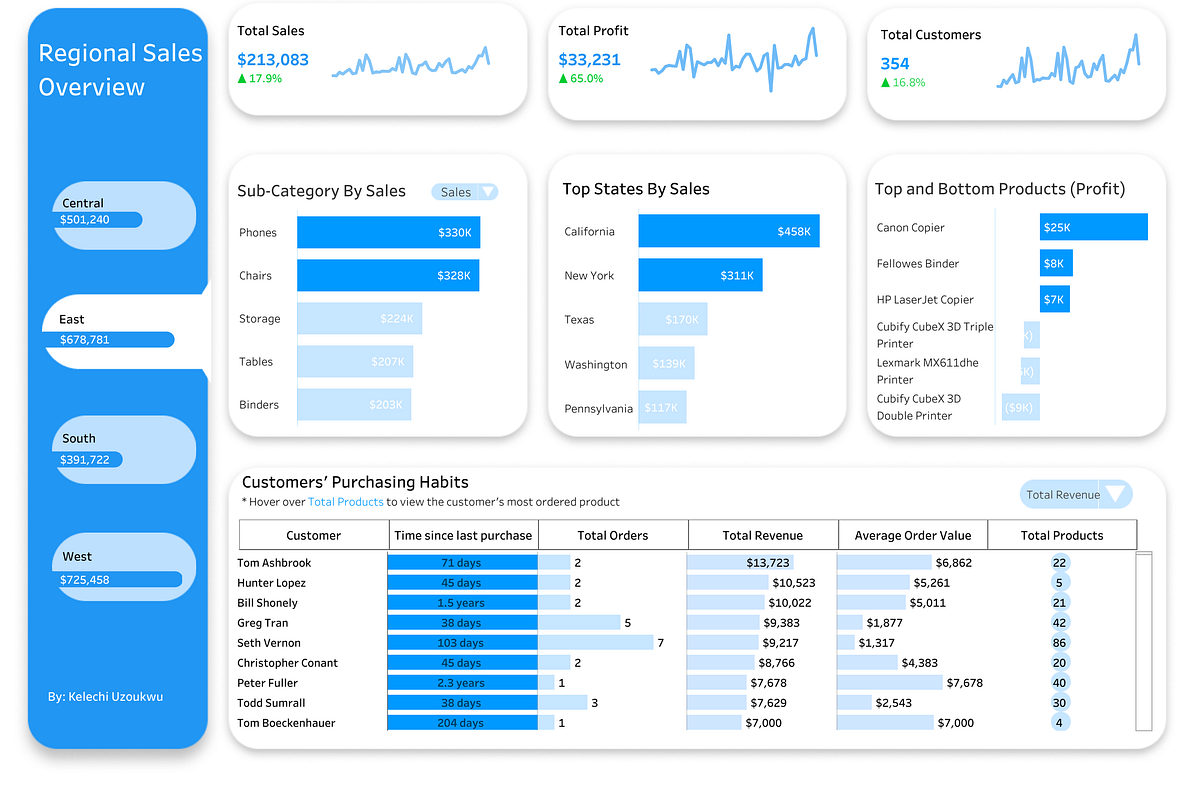Click the Canon Copier profit bar
This screenshot has height=800, width=1200.
click(x=1093, y=227)
